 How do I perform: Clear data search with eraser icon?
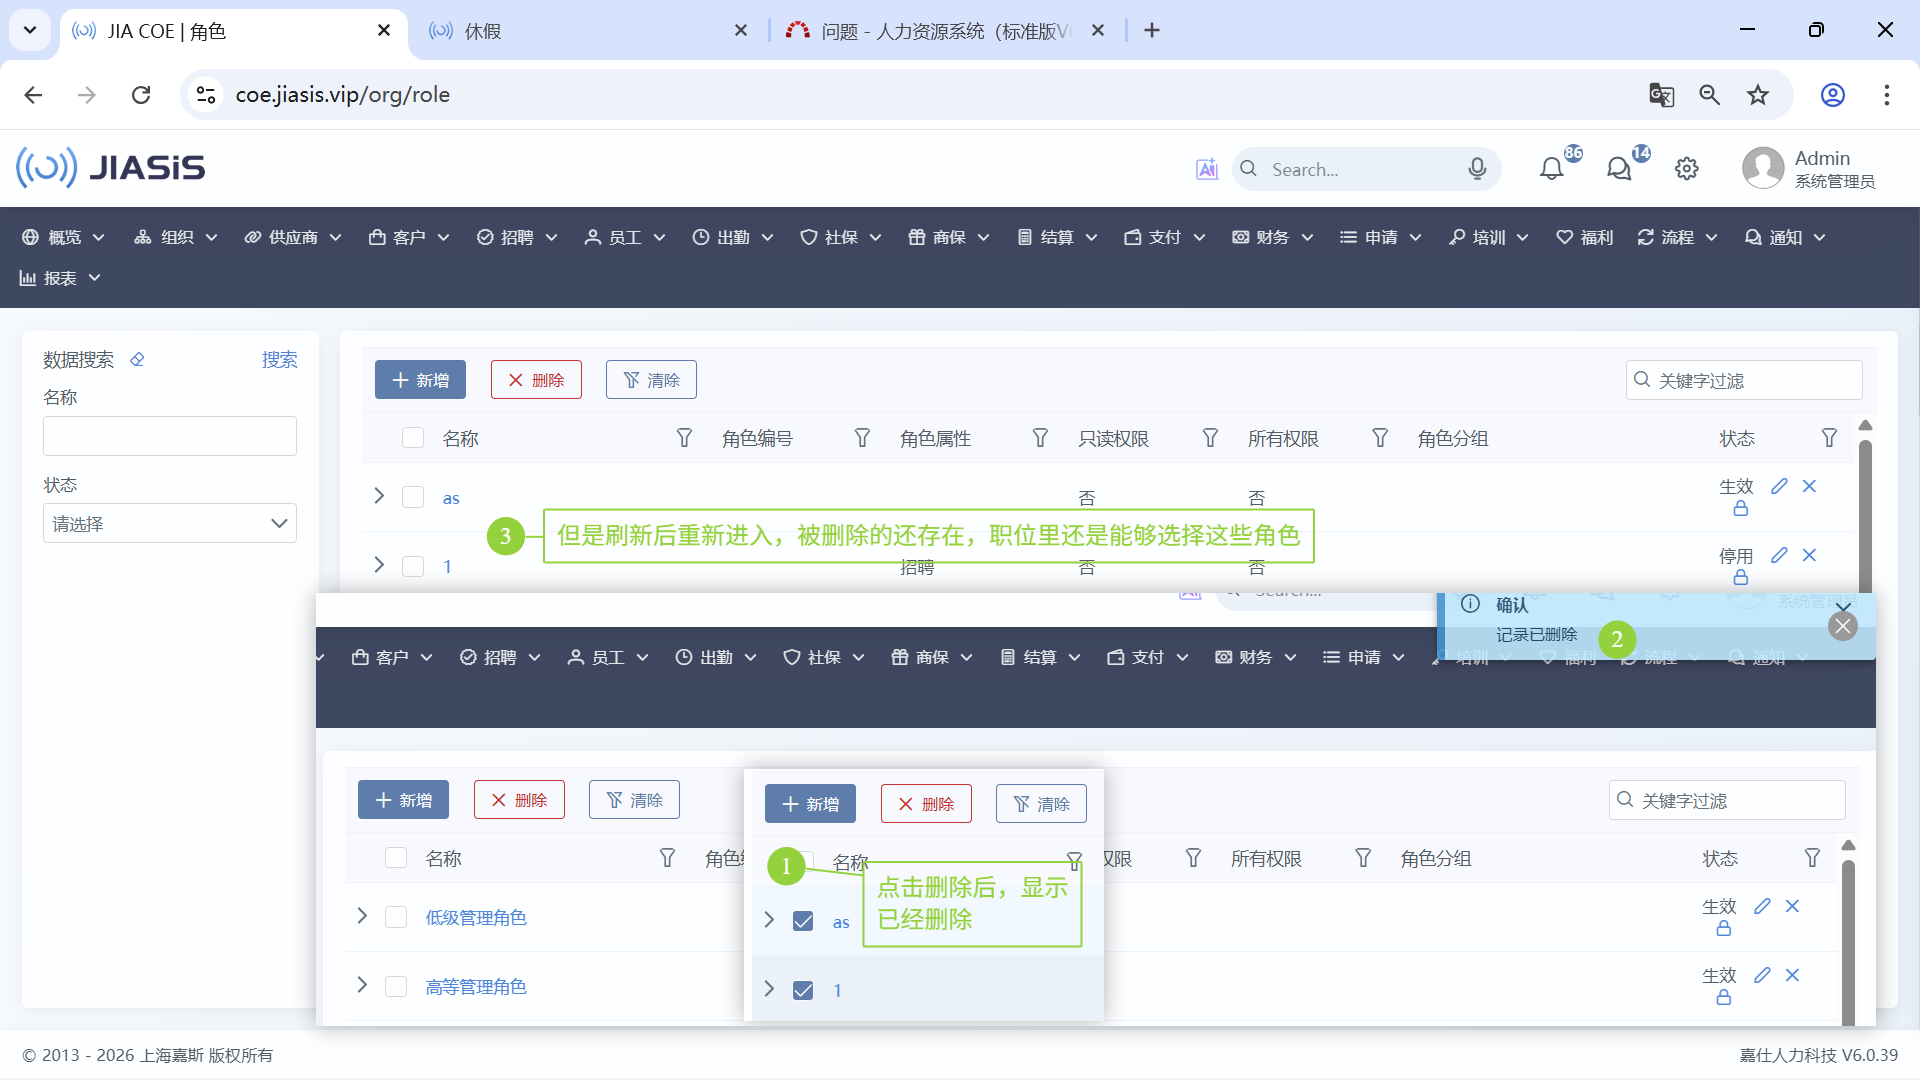click(x=137, y=359)
